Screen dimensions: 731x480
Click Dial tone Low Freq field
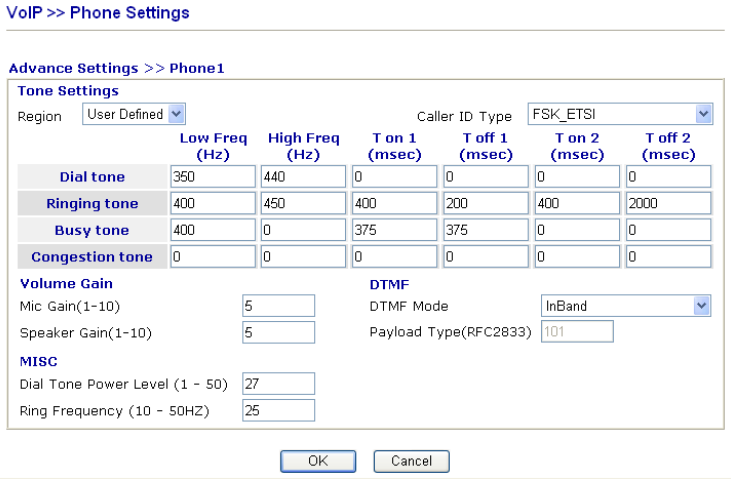(212, 177)
